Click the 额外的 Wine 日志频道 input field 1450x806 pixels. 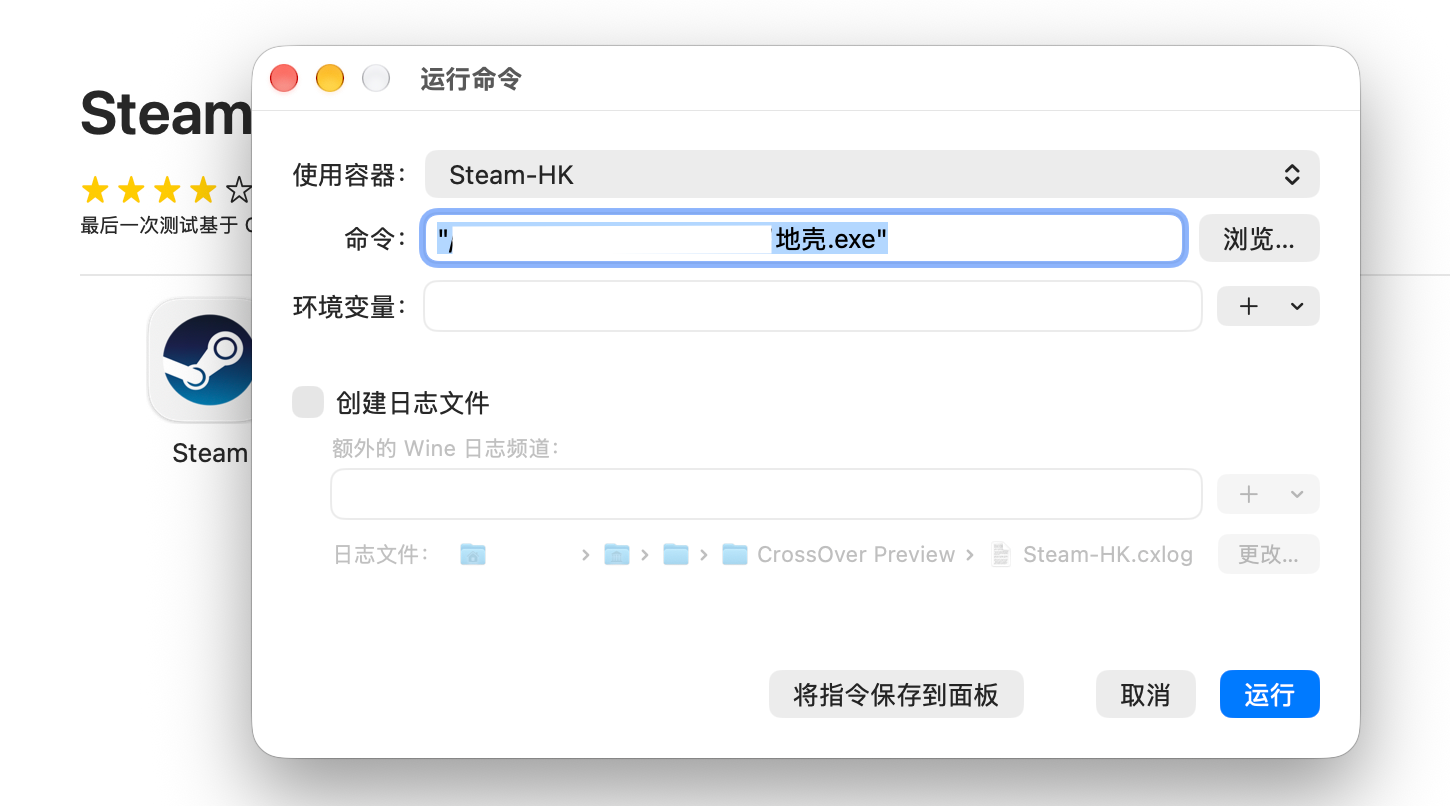click(x=766, y=494)
